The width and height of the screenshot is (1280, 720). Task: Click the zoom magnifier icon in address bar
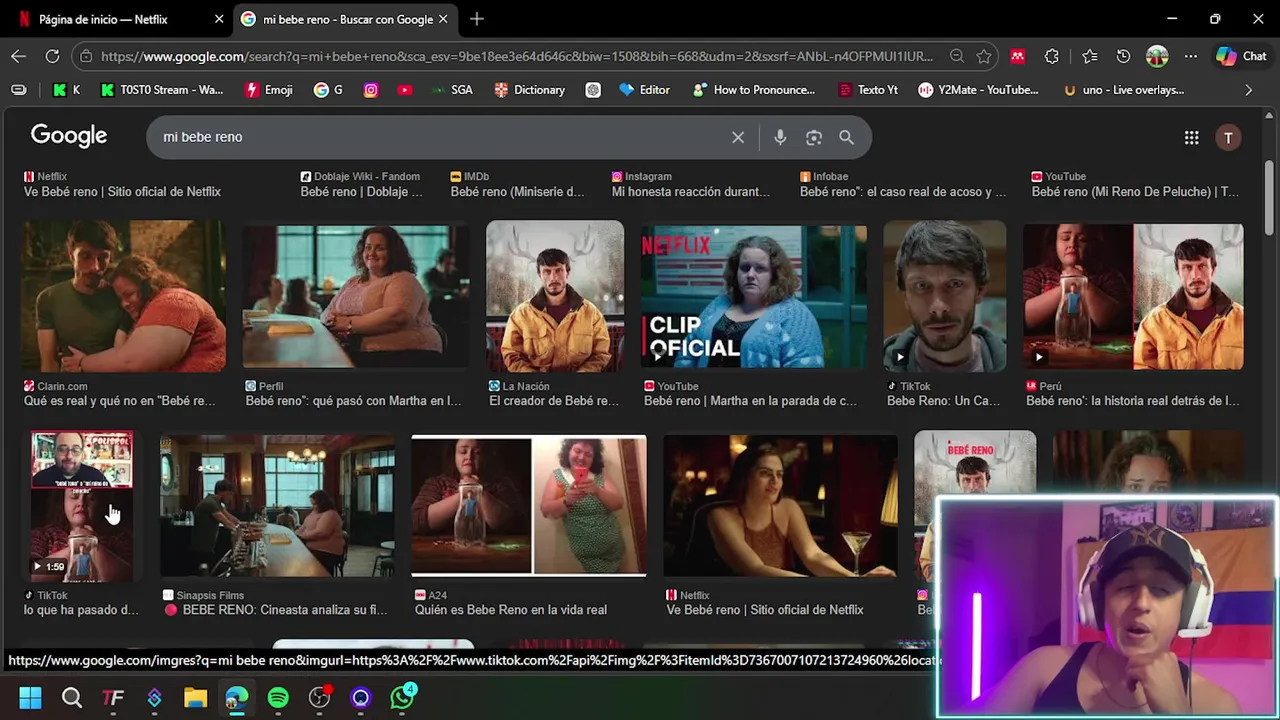pyautogui.click(x=957, y=56)
